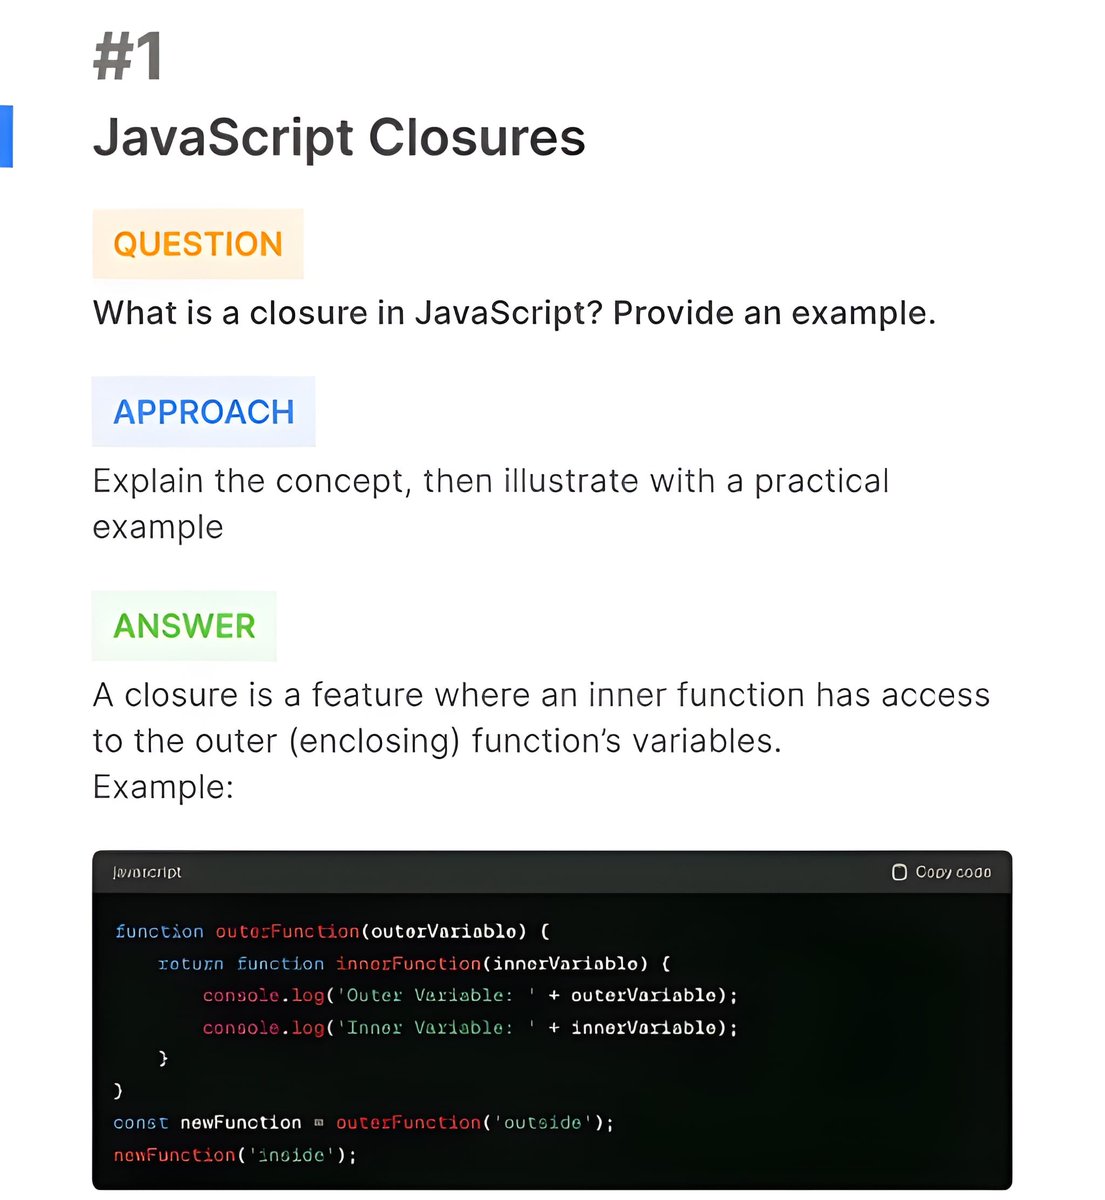This screenshot has height=1200, width=1105.
Task: Select the JavaScript Closures heading
Action: pyautogui.click(x=340, y=137)
